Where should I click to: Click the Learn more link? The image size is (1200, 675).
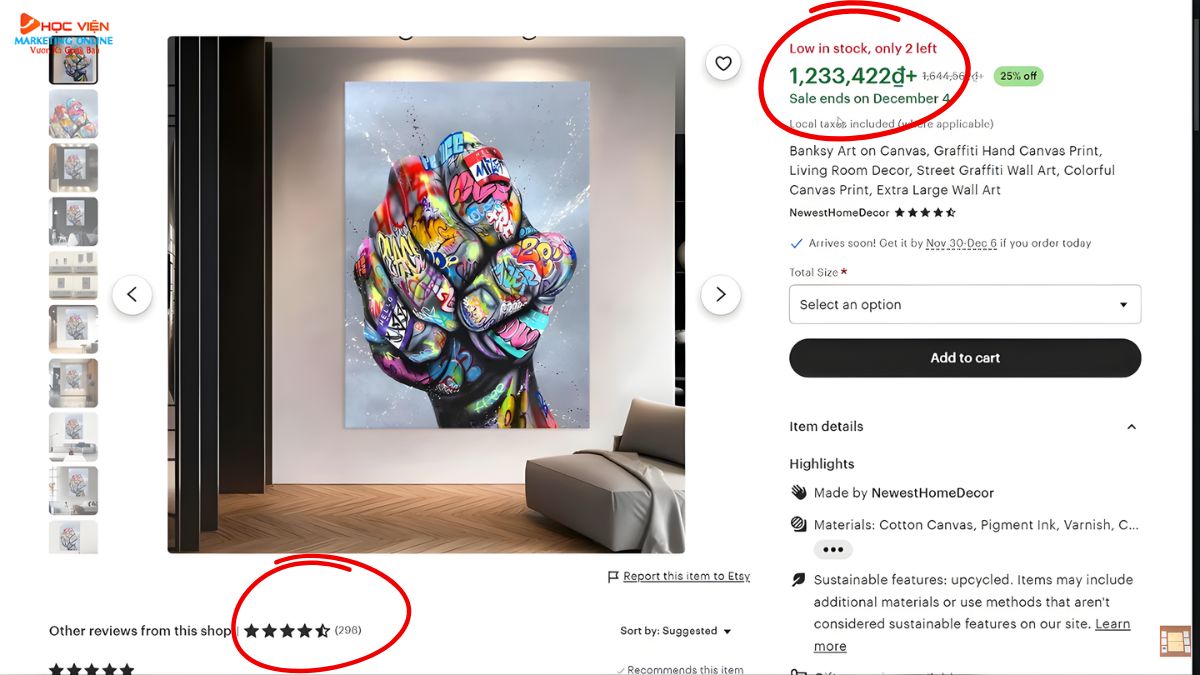(1112, 624)
